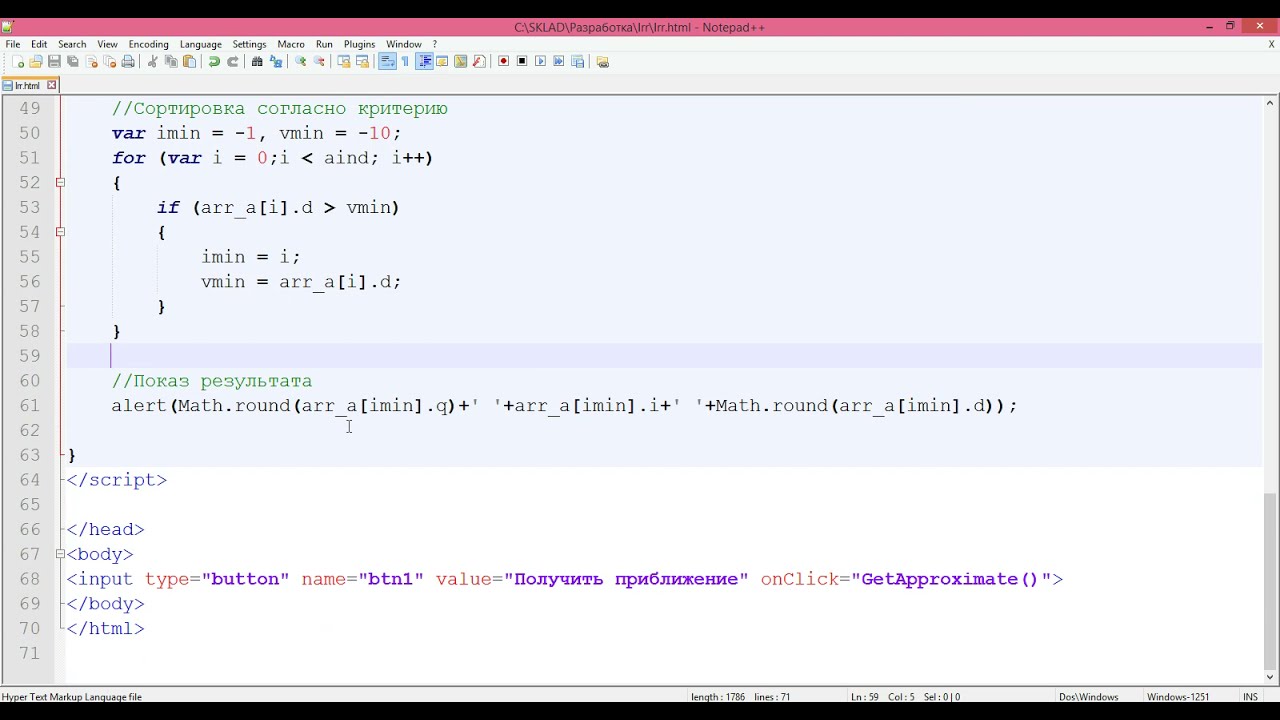
Task: Save the file with the Save icon
Action: pyautogui.click(x=54, y=61)
